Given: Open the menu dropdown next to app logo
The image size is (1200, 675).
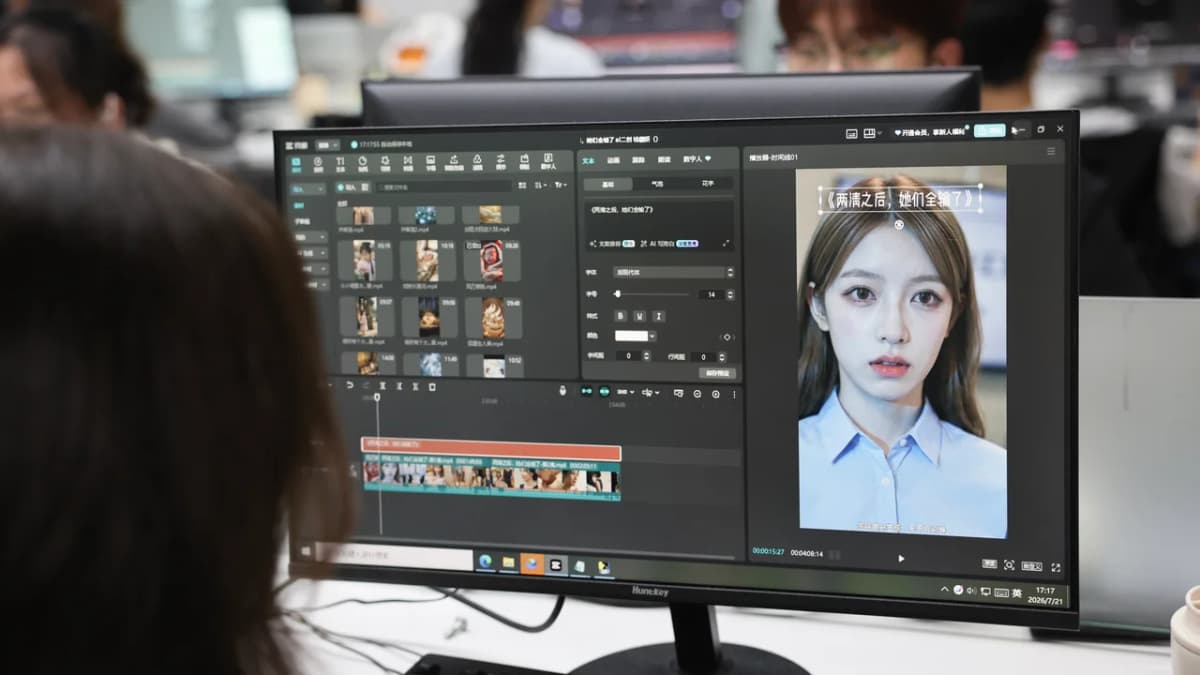Looking at the screenshot, I should (x=327, y=145).
